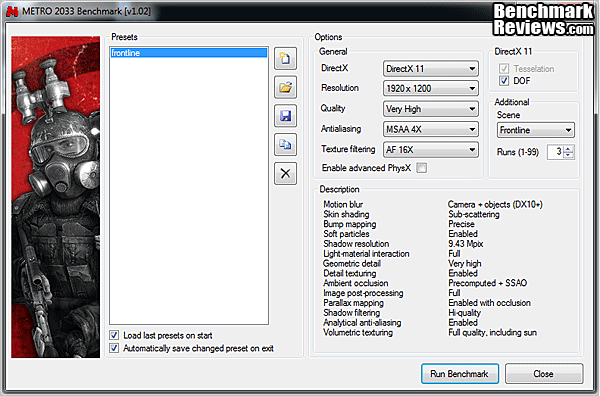Click the 'Sub-scattering' value text
Screen dimensions: 600x396
(x=474, y=214)
